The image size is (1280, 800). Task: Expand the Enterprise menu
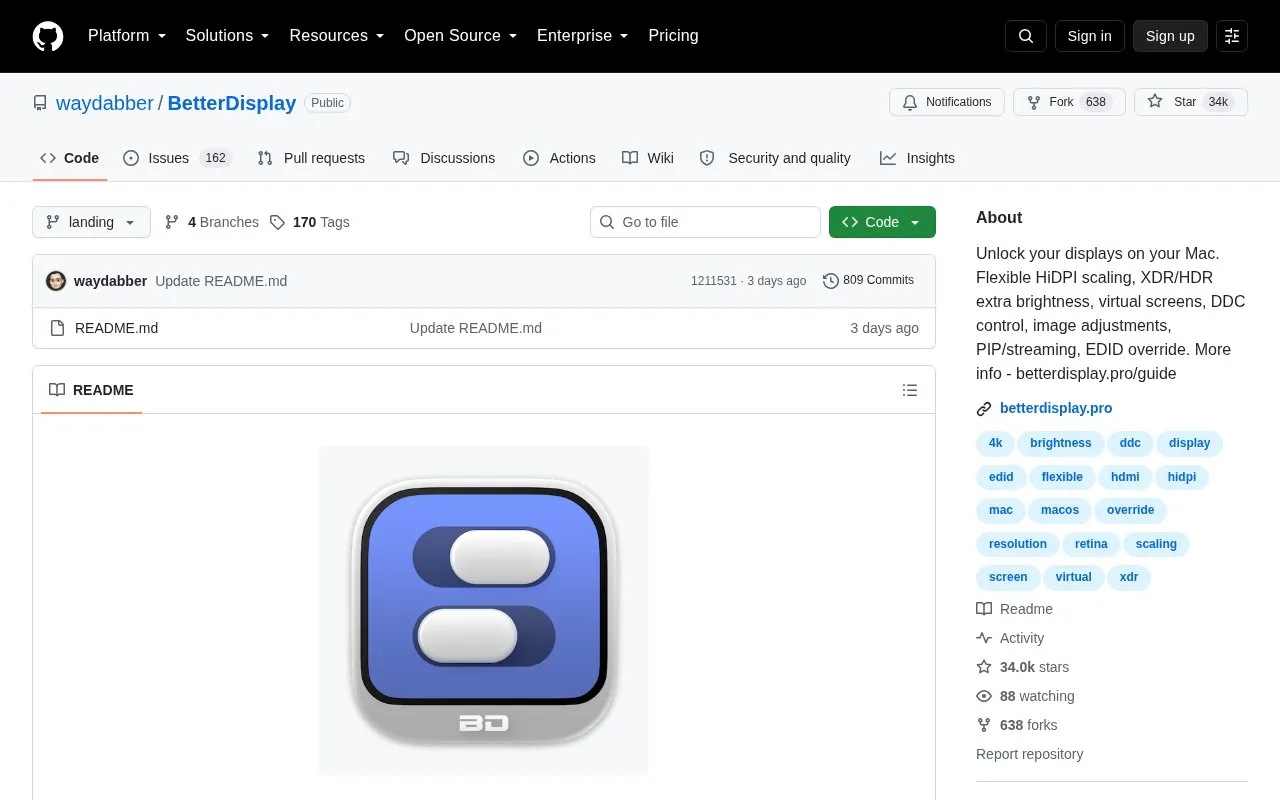[583, 36]
